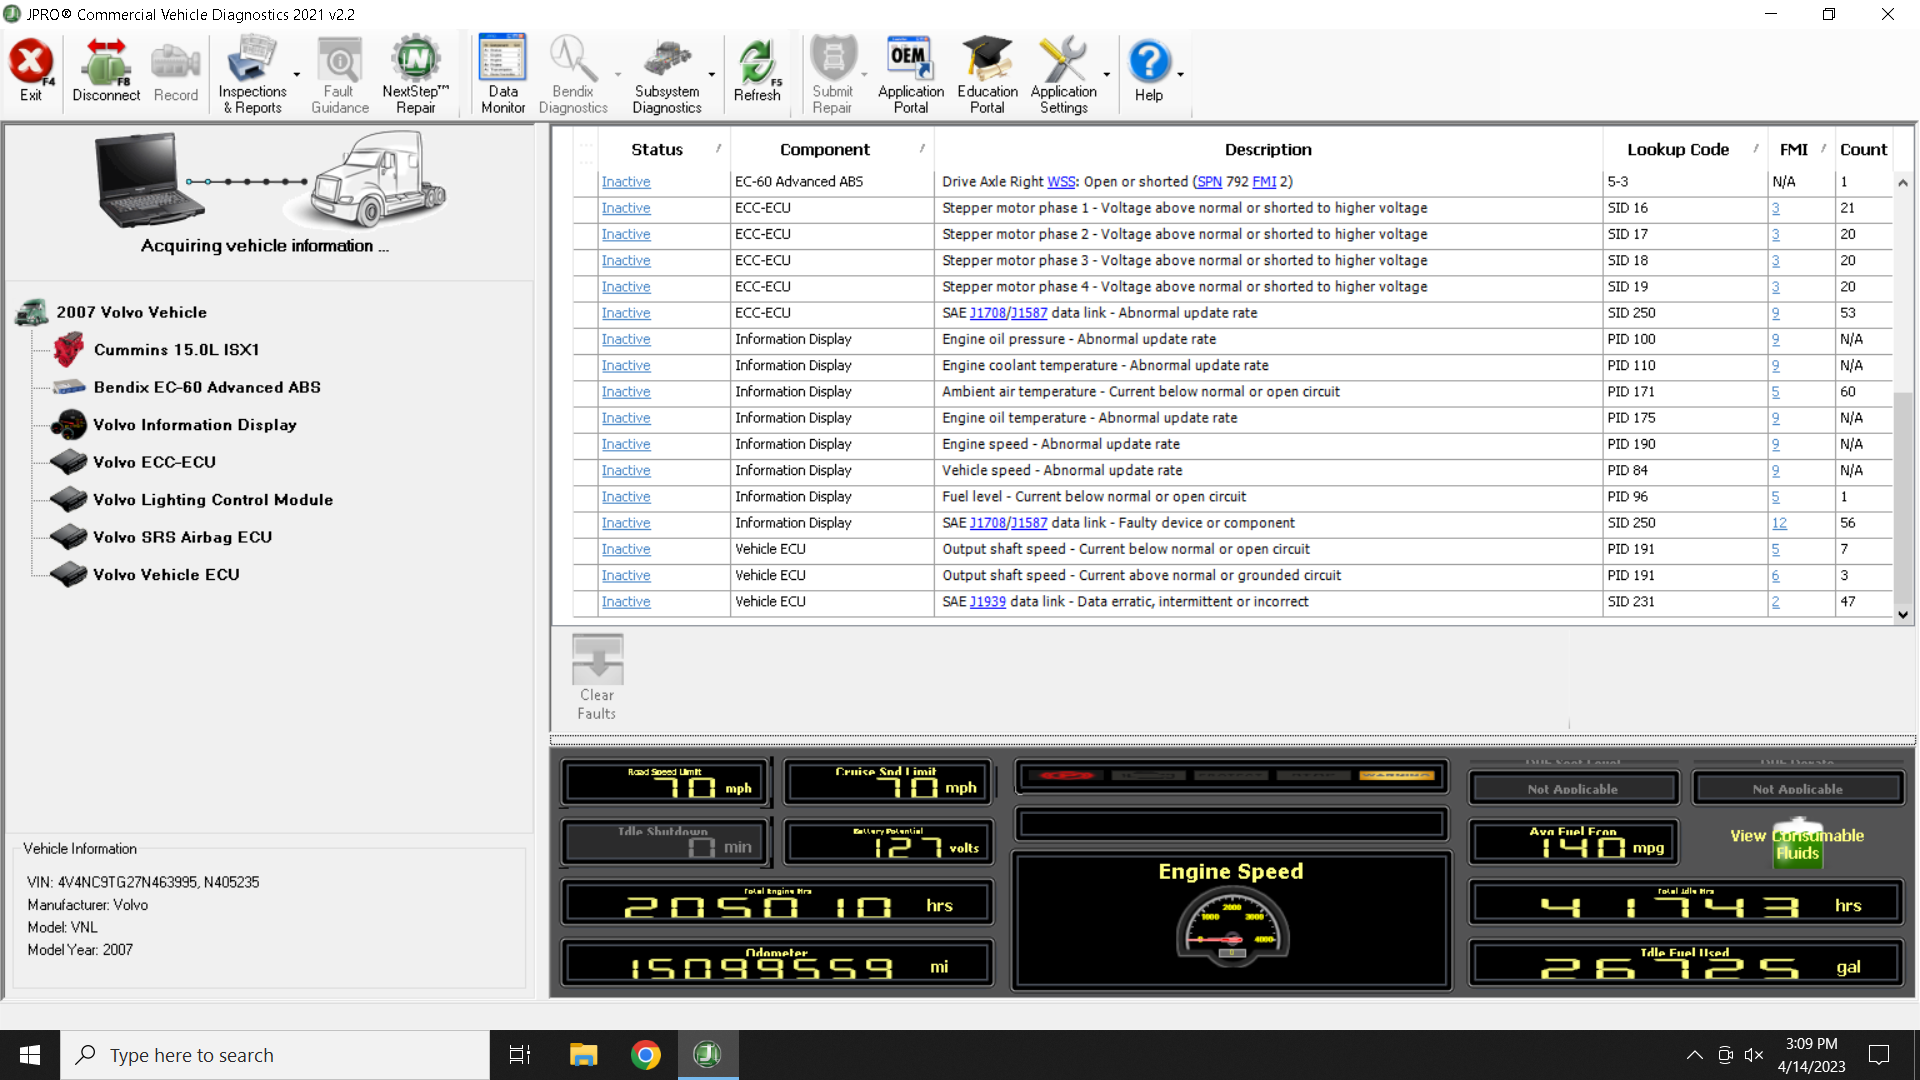
Task: Open Subsystem Diagnostics
Action: tap(667, 74)
